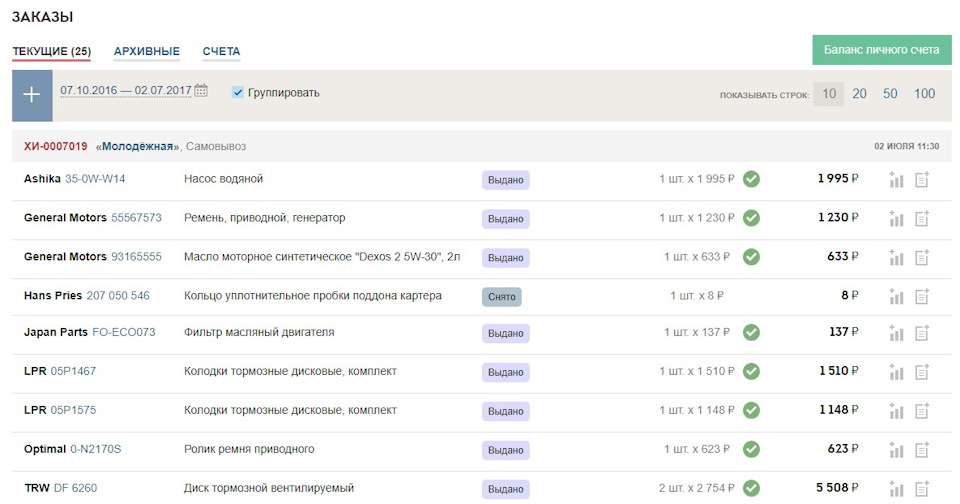Open note icon for Optimal 0-N2170S

coord(922,450)
